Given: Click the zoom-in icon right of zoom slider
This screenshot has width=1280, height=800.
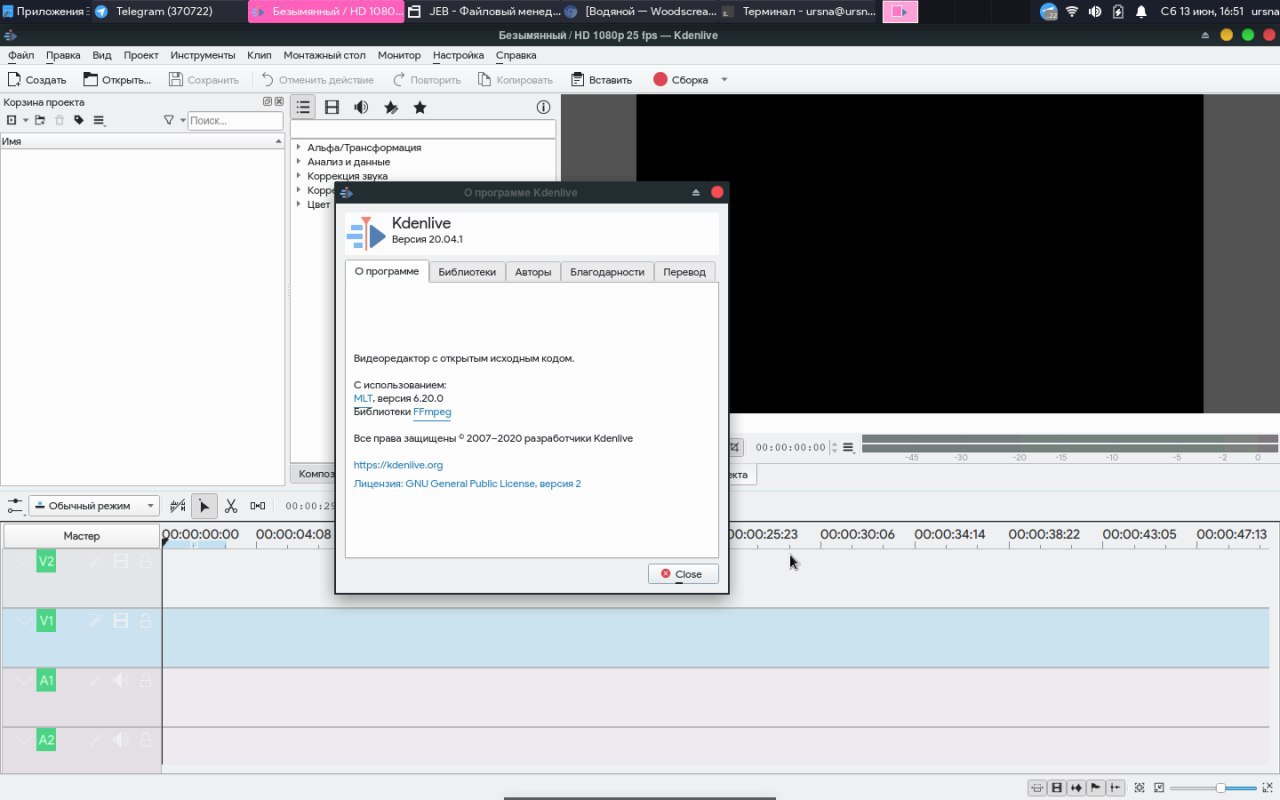Looking at the screenshot, I should click(1268, 788).
